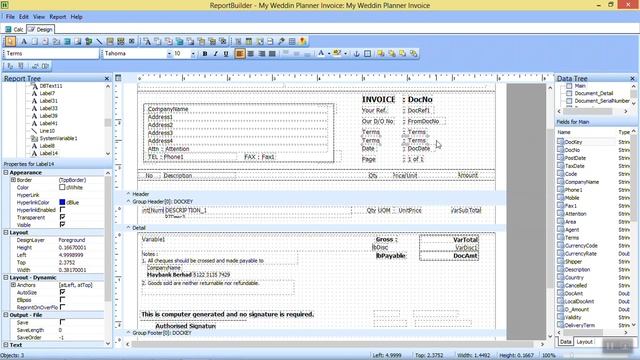The image size is (640, 360).
Task: Click the Group Header[0]: DOCKEY band label
Action: click(162, 202)
